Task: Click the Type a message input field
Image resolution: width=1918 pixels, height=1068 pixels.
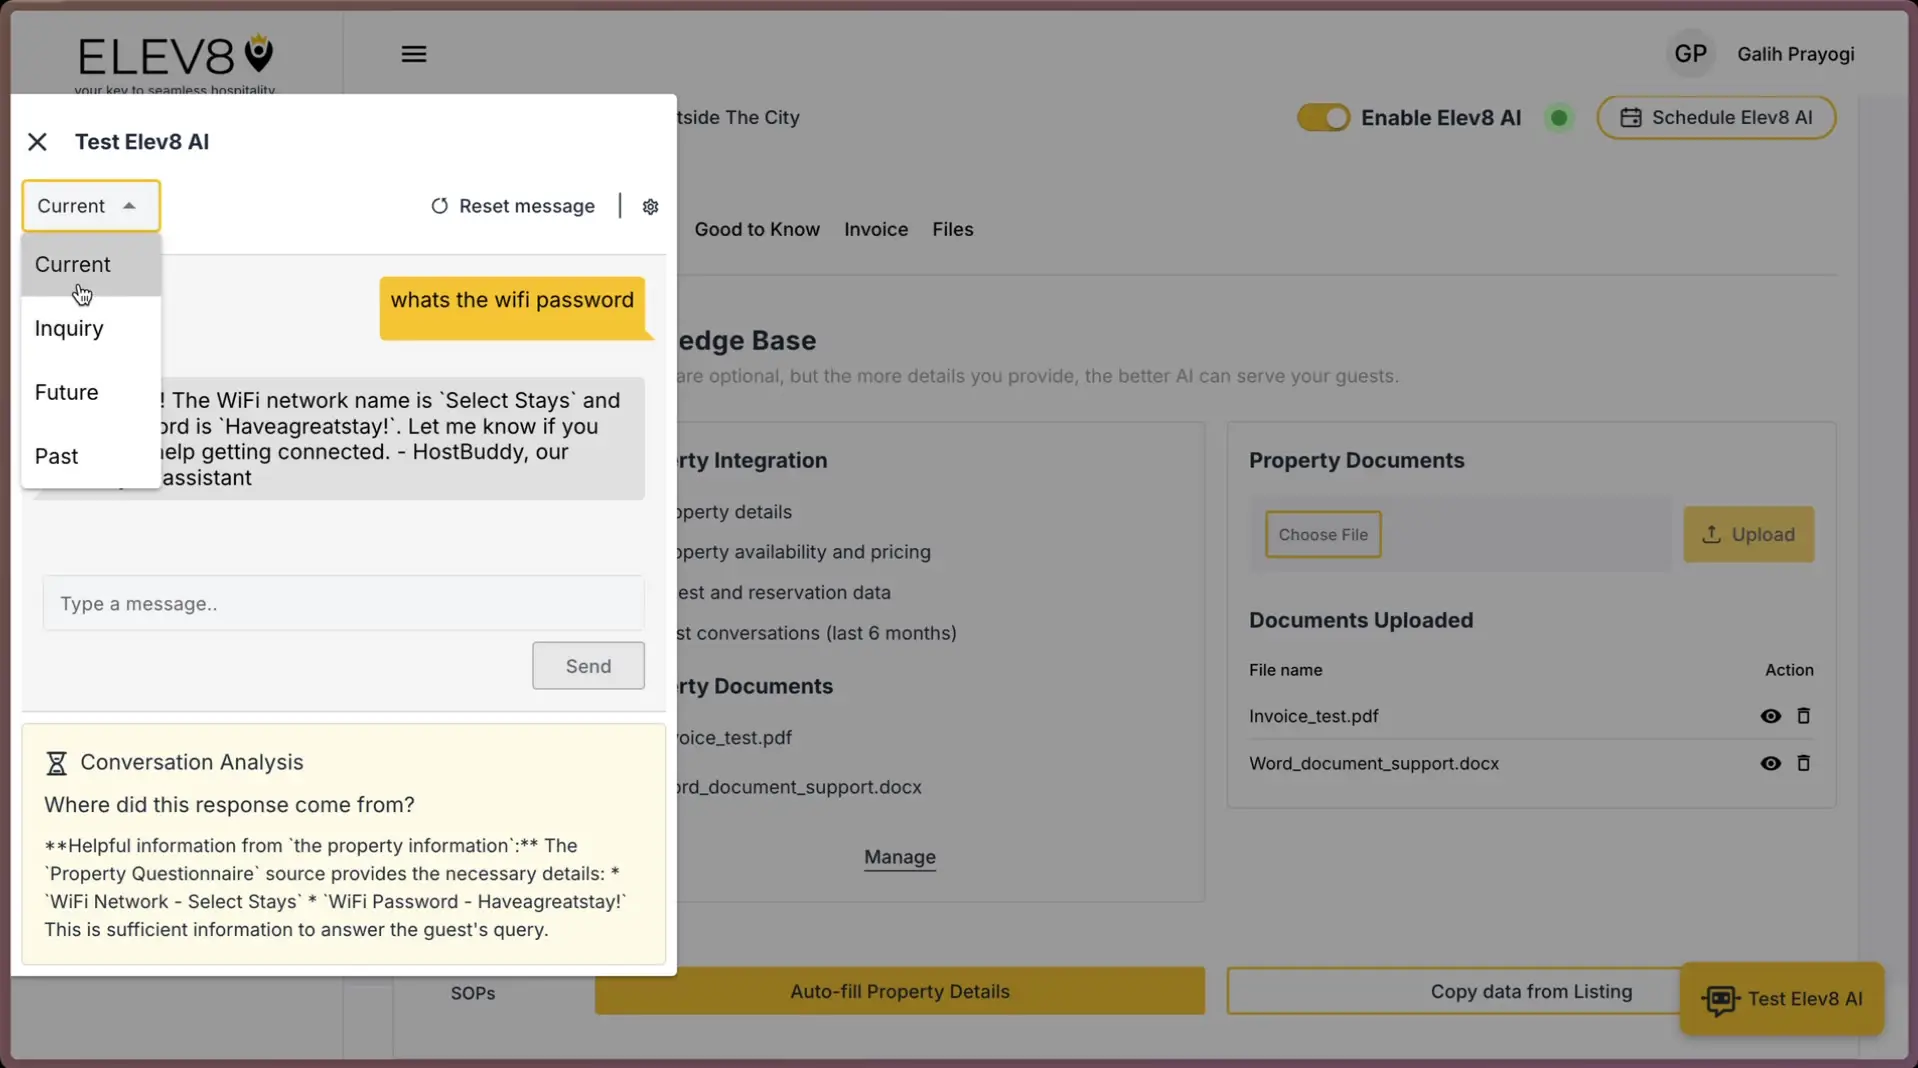Action: point(343,603)
